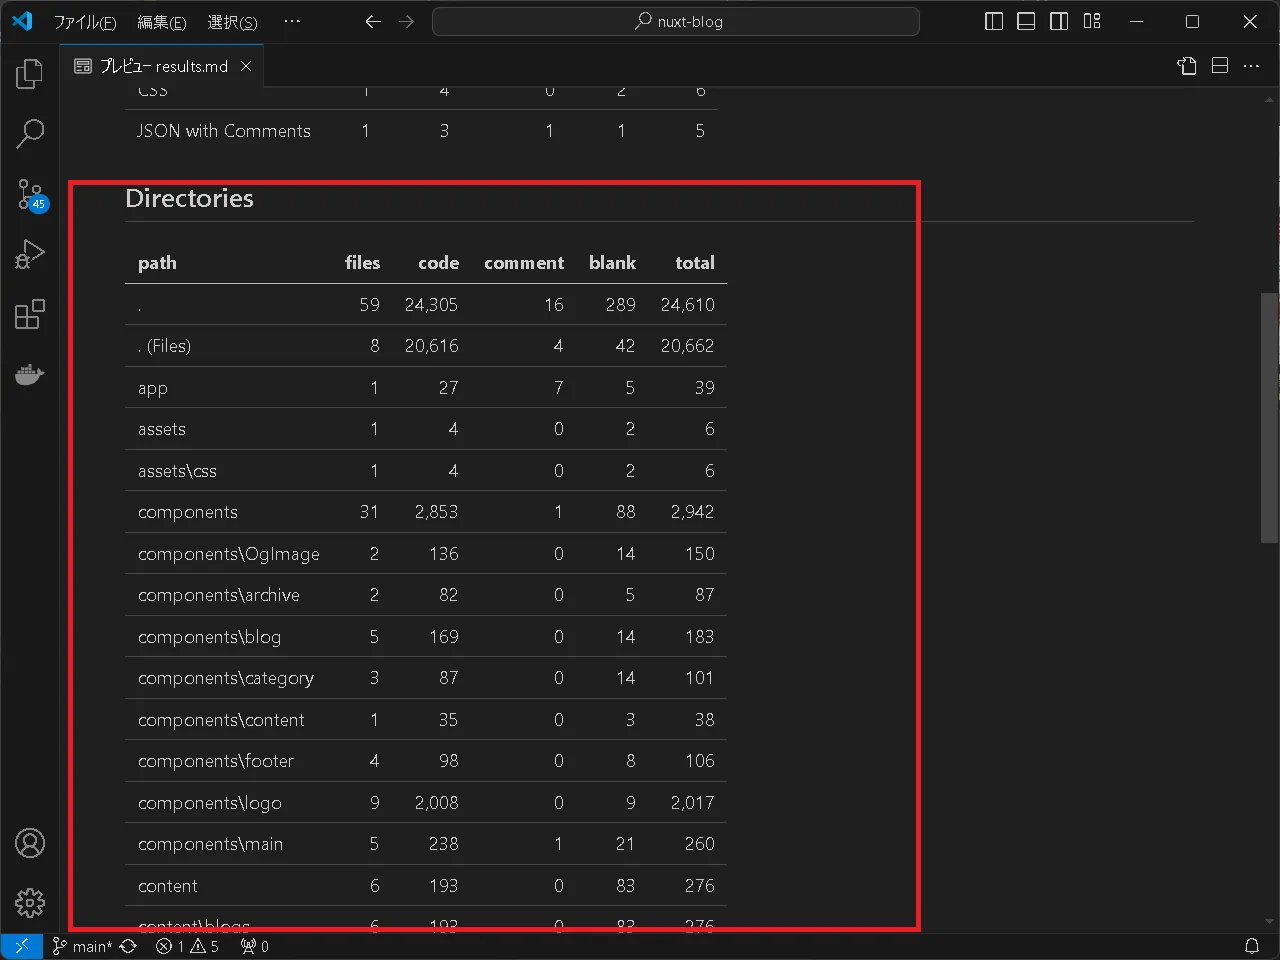Click the 2,853 code value
1280x960 pixels.
(436, 512)
